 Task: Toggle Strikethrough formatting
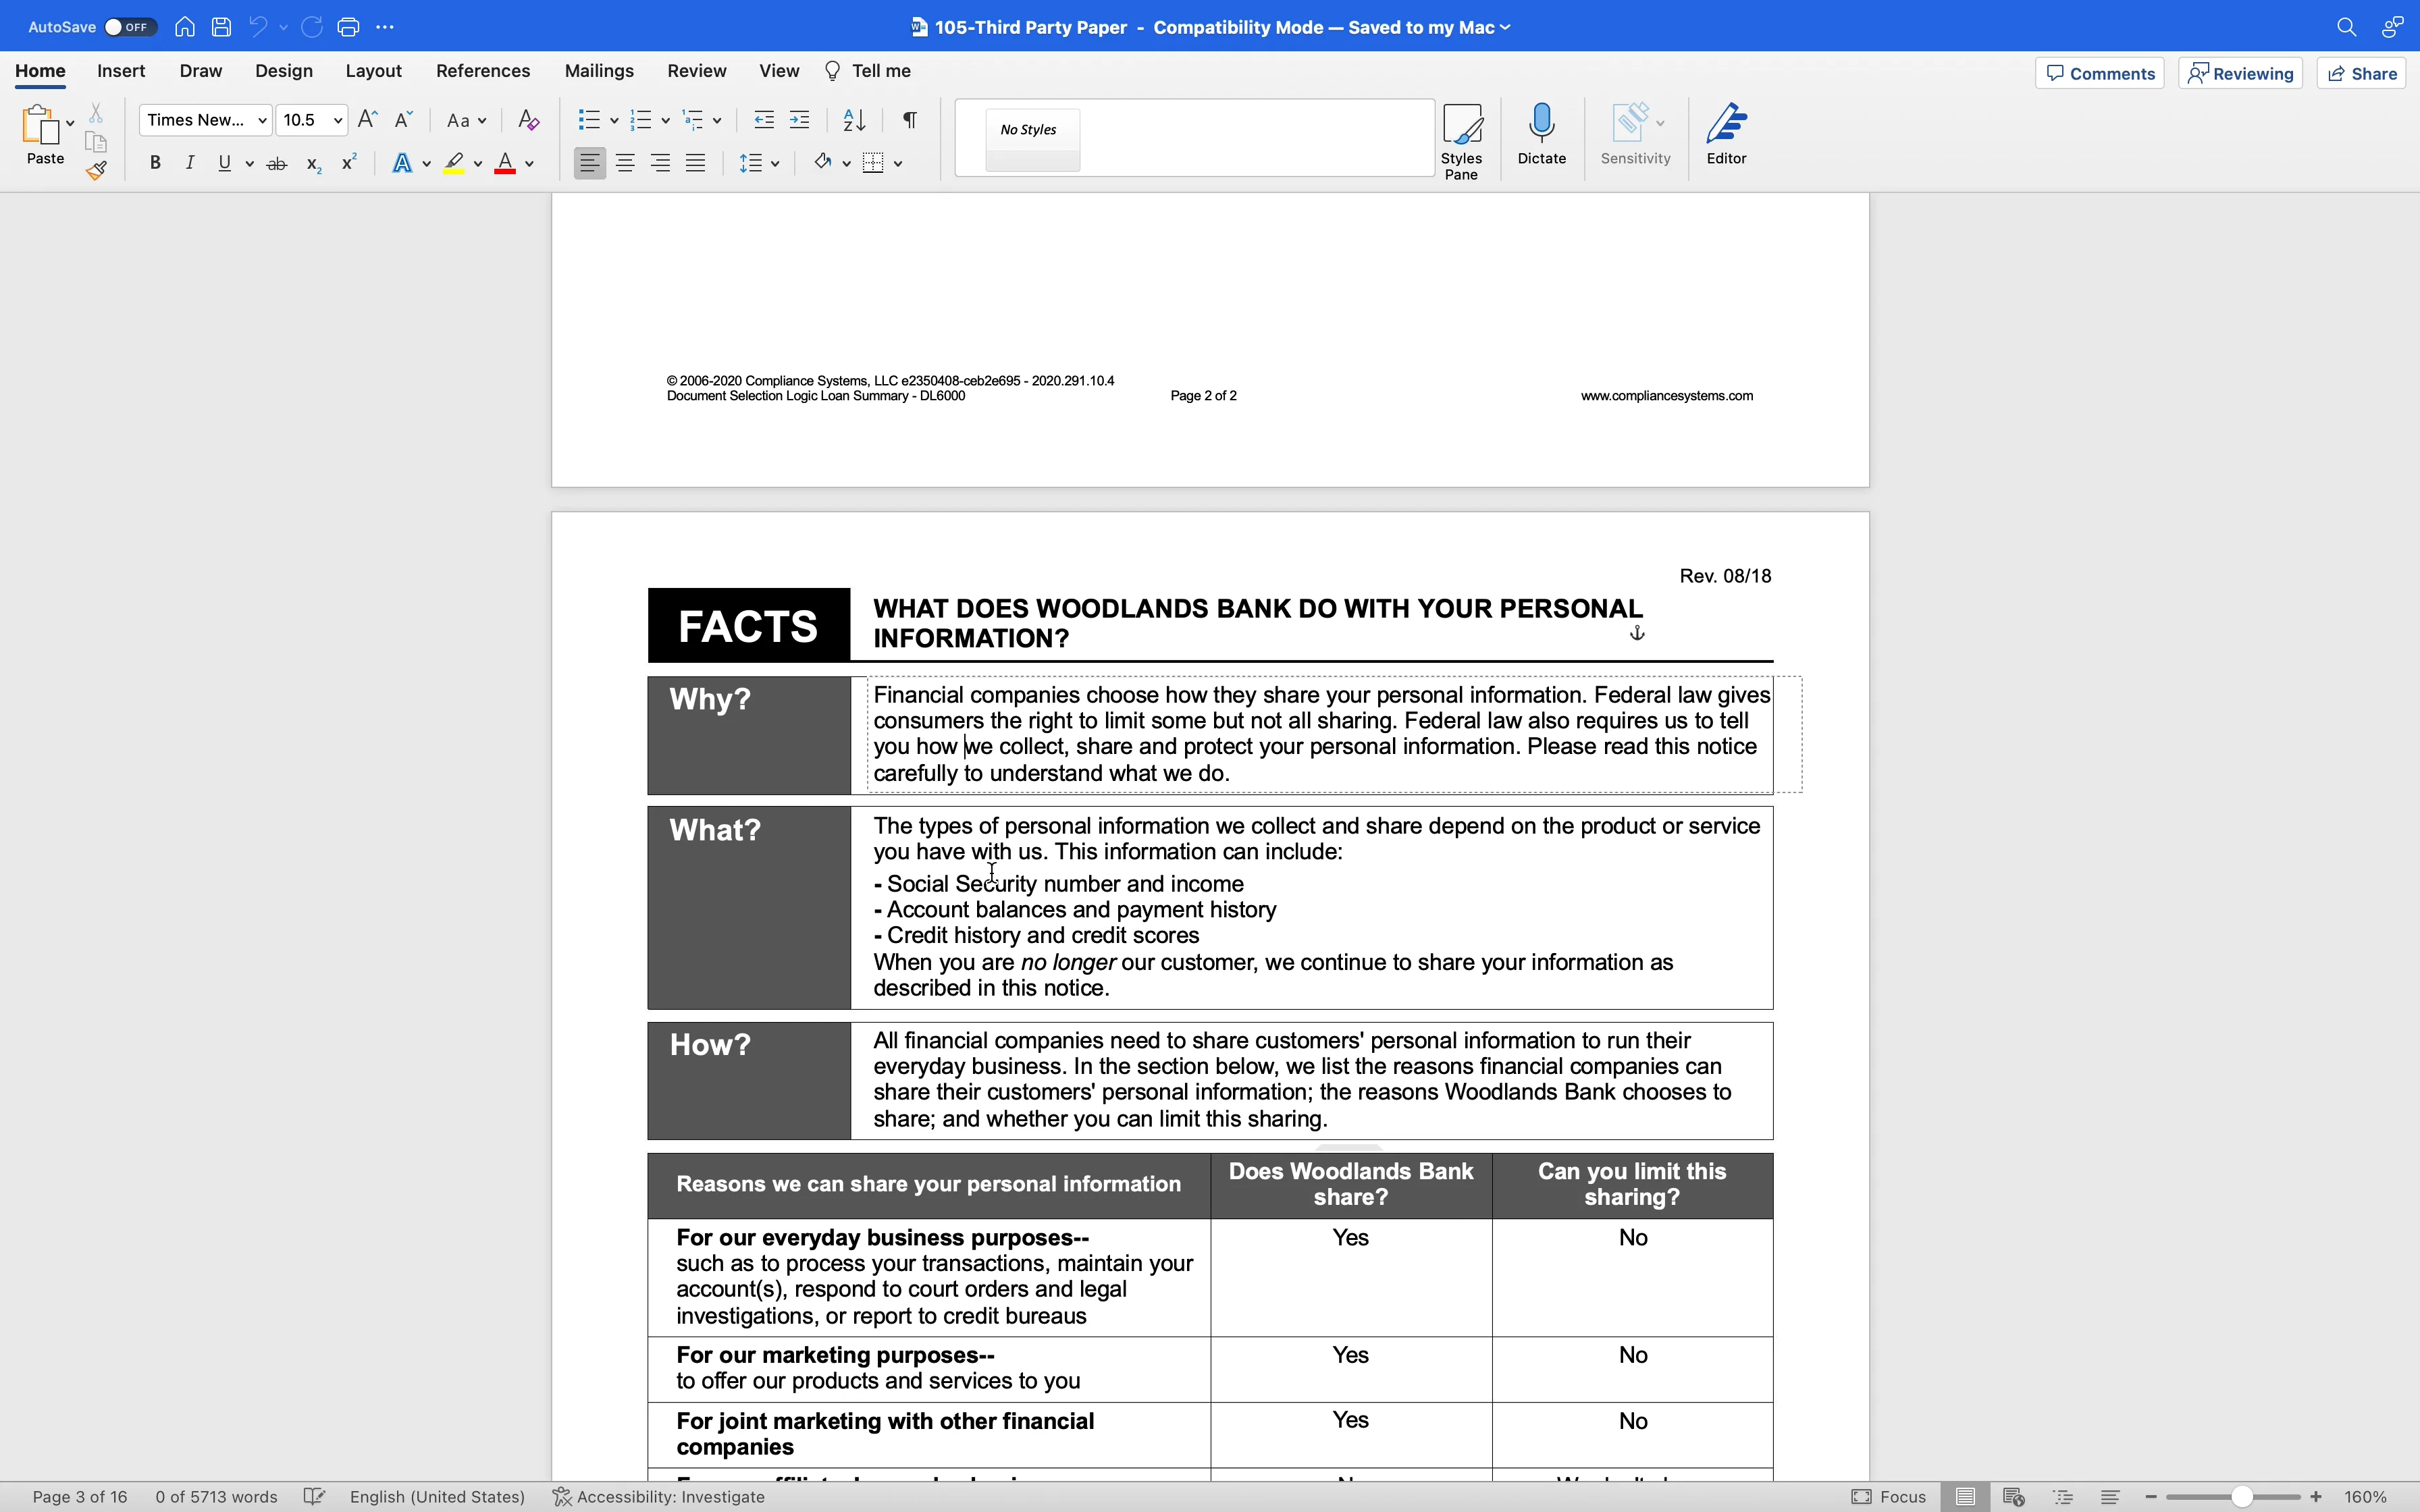coord(278,163)
